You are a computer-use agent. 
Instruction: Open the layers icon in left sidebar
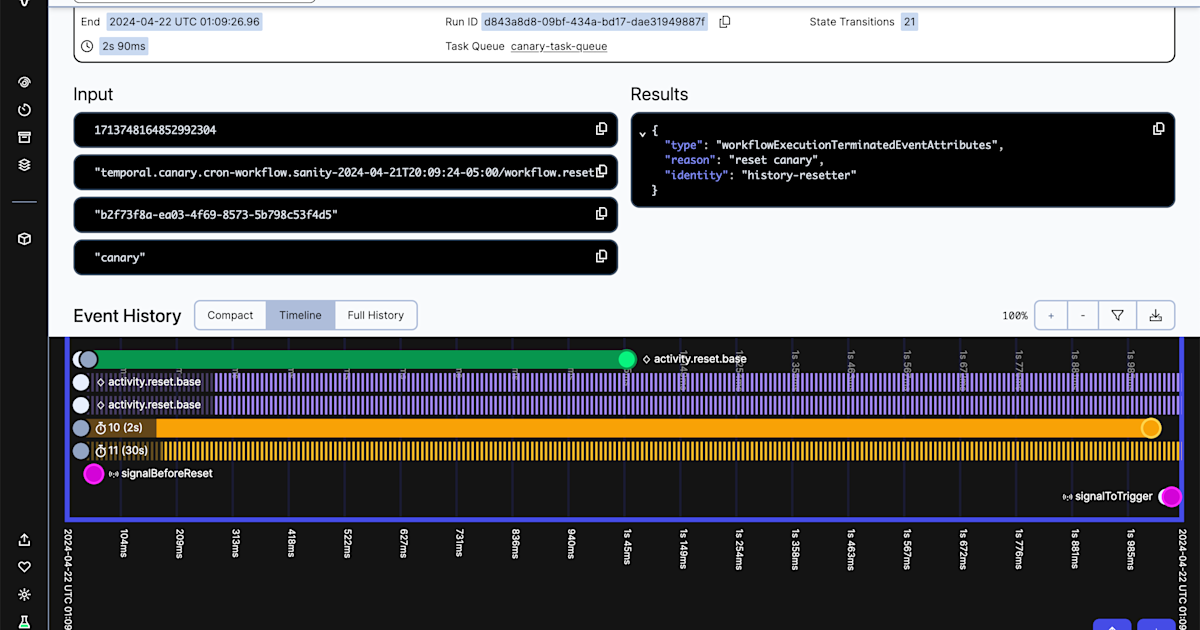[25, 165]
